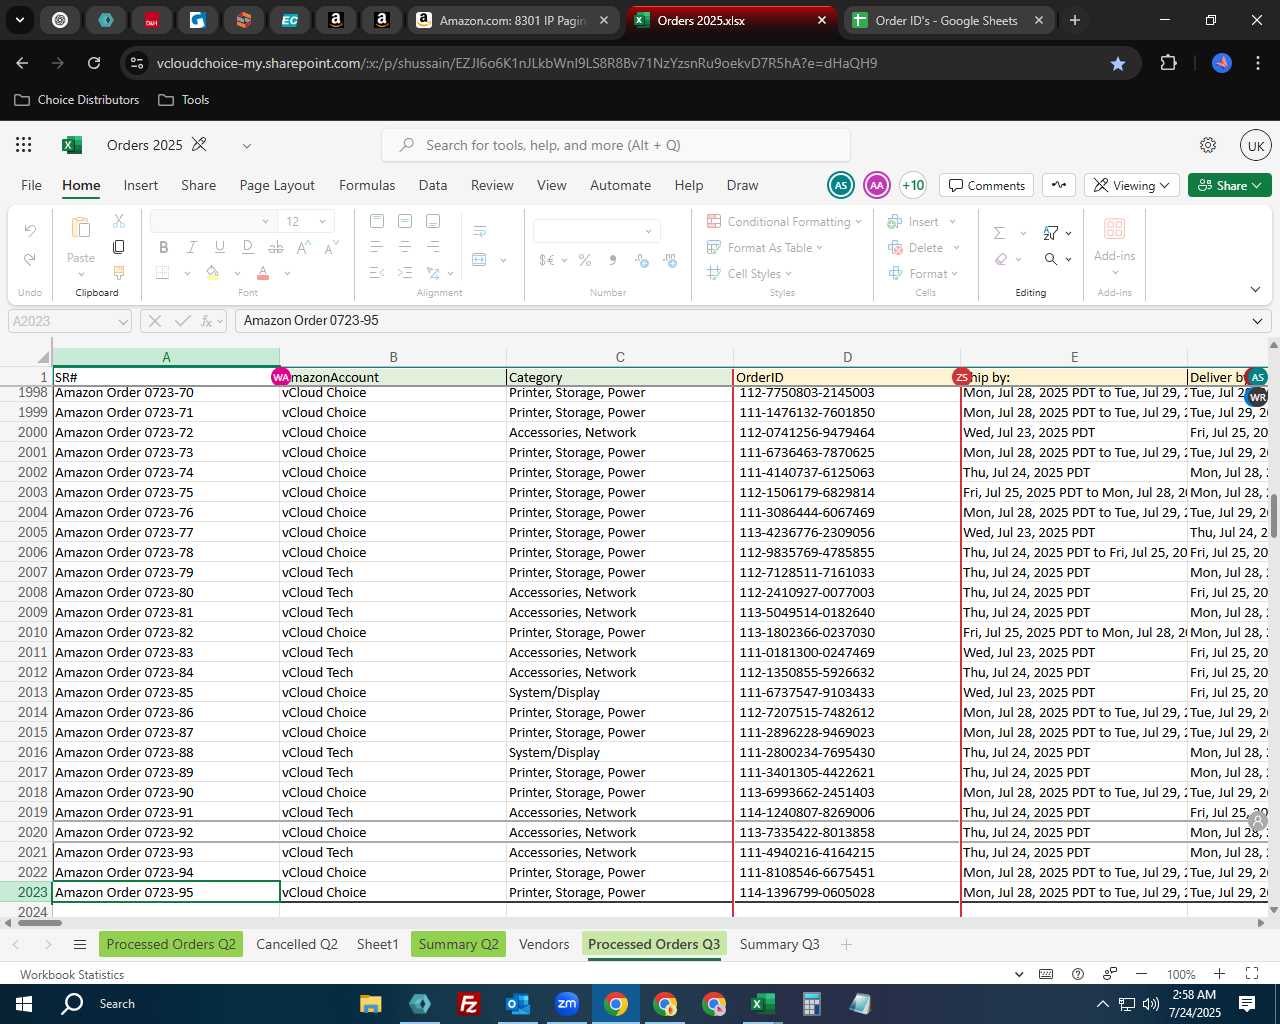Open the FileZilla icon in taskbar
This screenshot has width=1280, height=1024.
pyautogui.click(x=468, y=1004)
